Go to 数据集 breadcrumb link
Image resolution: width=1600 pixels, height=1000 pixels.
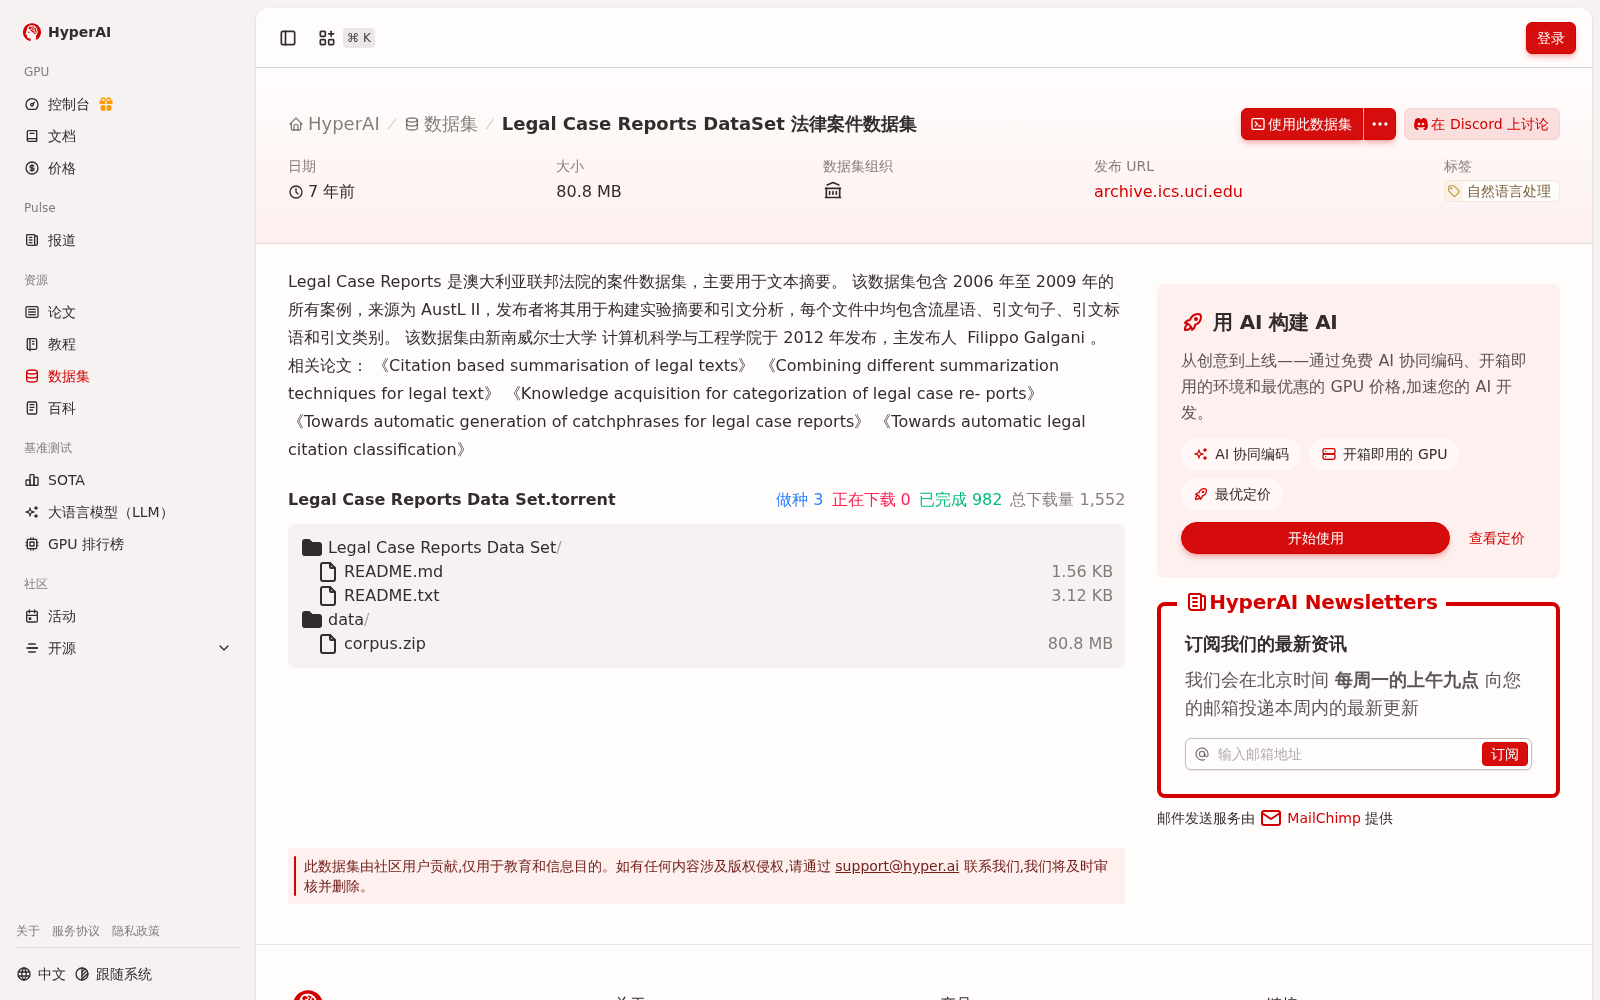click(441, 124)
